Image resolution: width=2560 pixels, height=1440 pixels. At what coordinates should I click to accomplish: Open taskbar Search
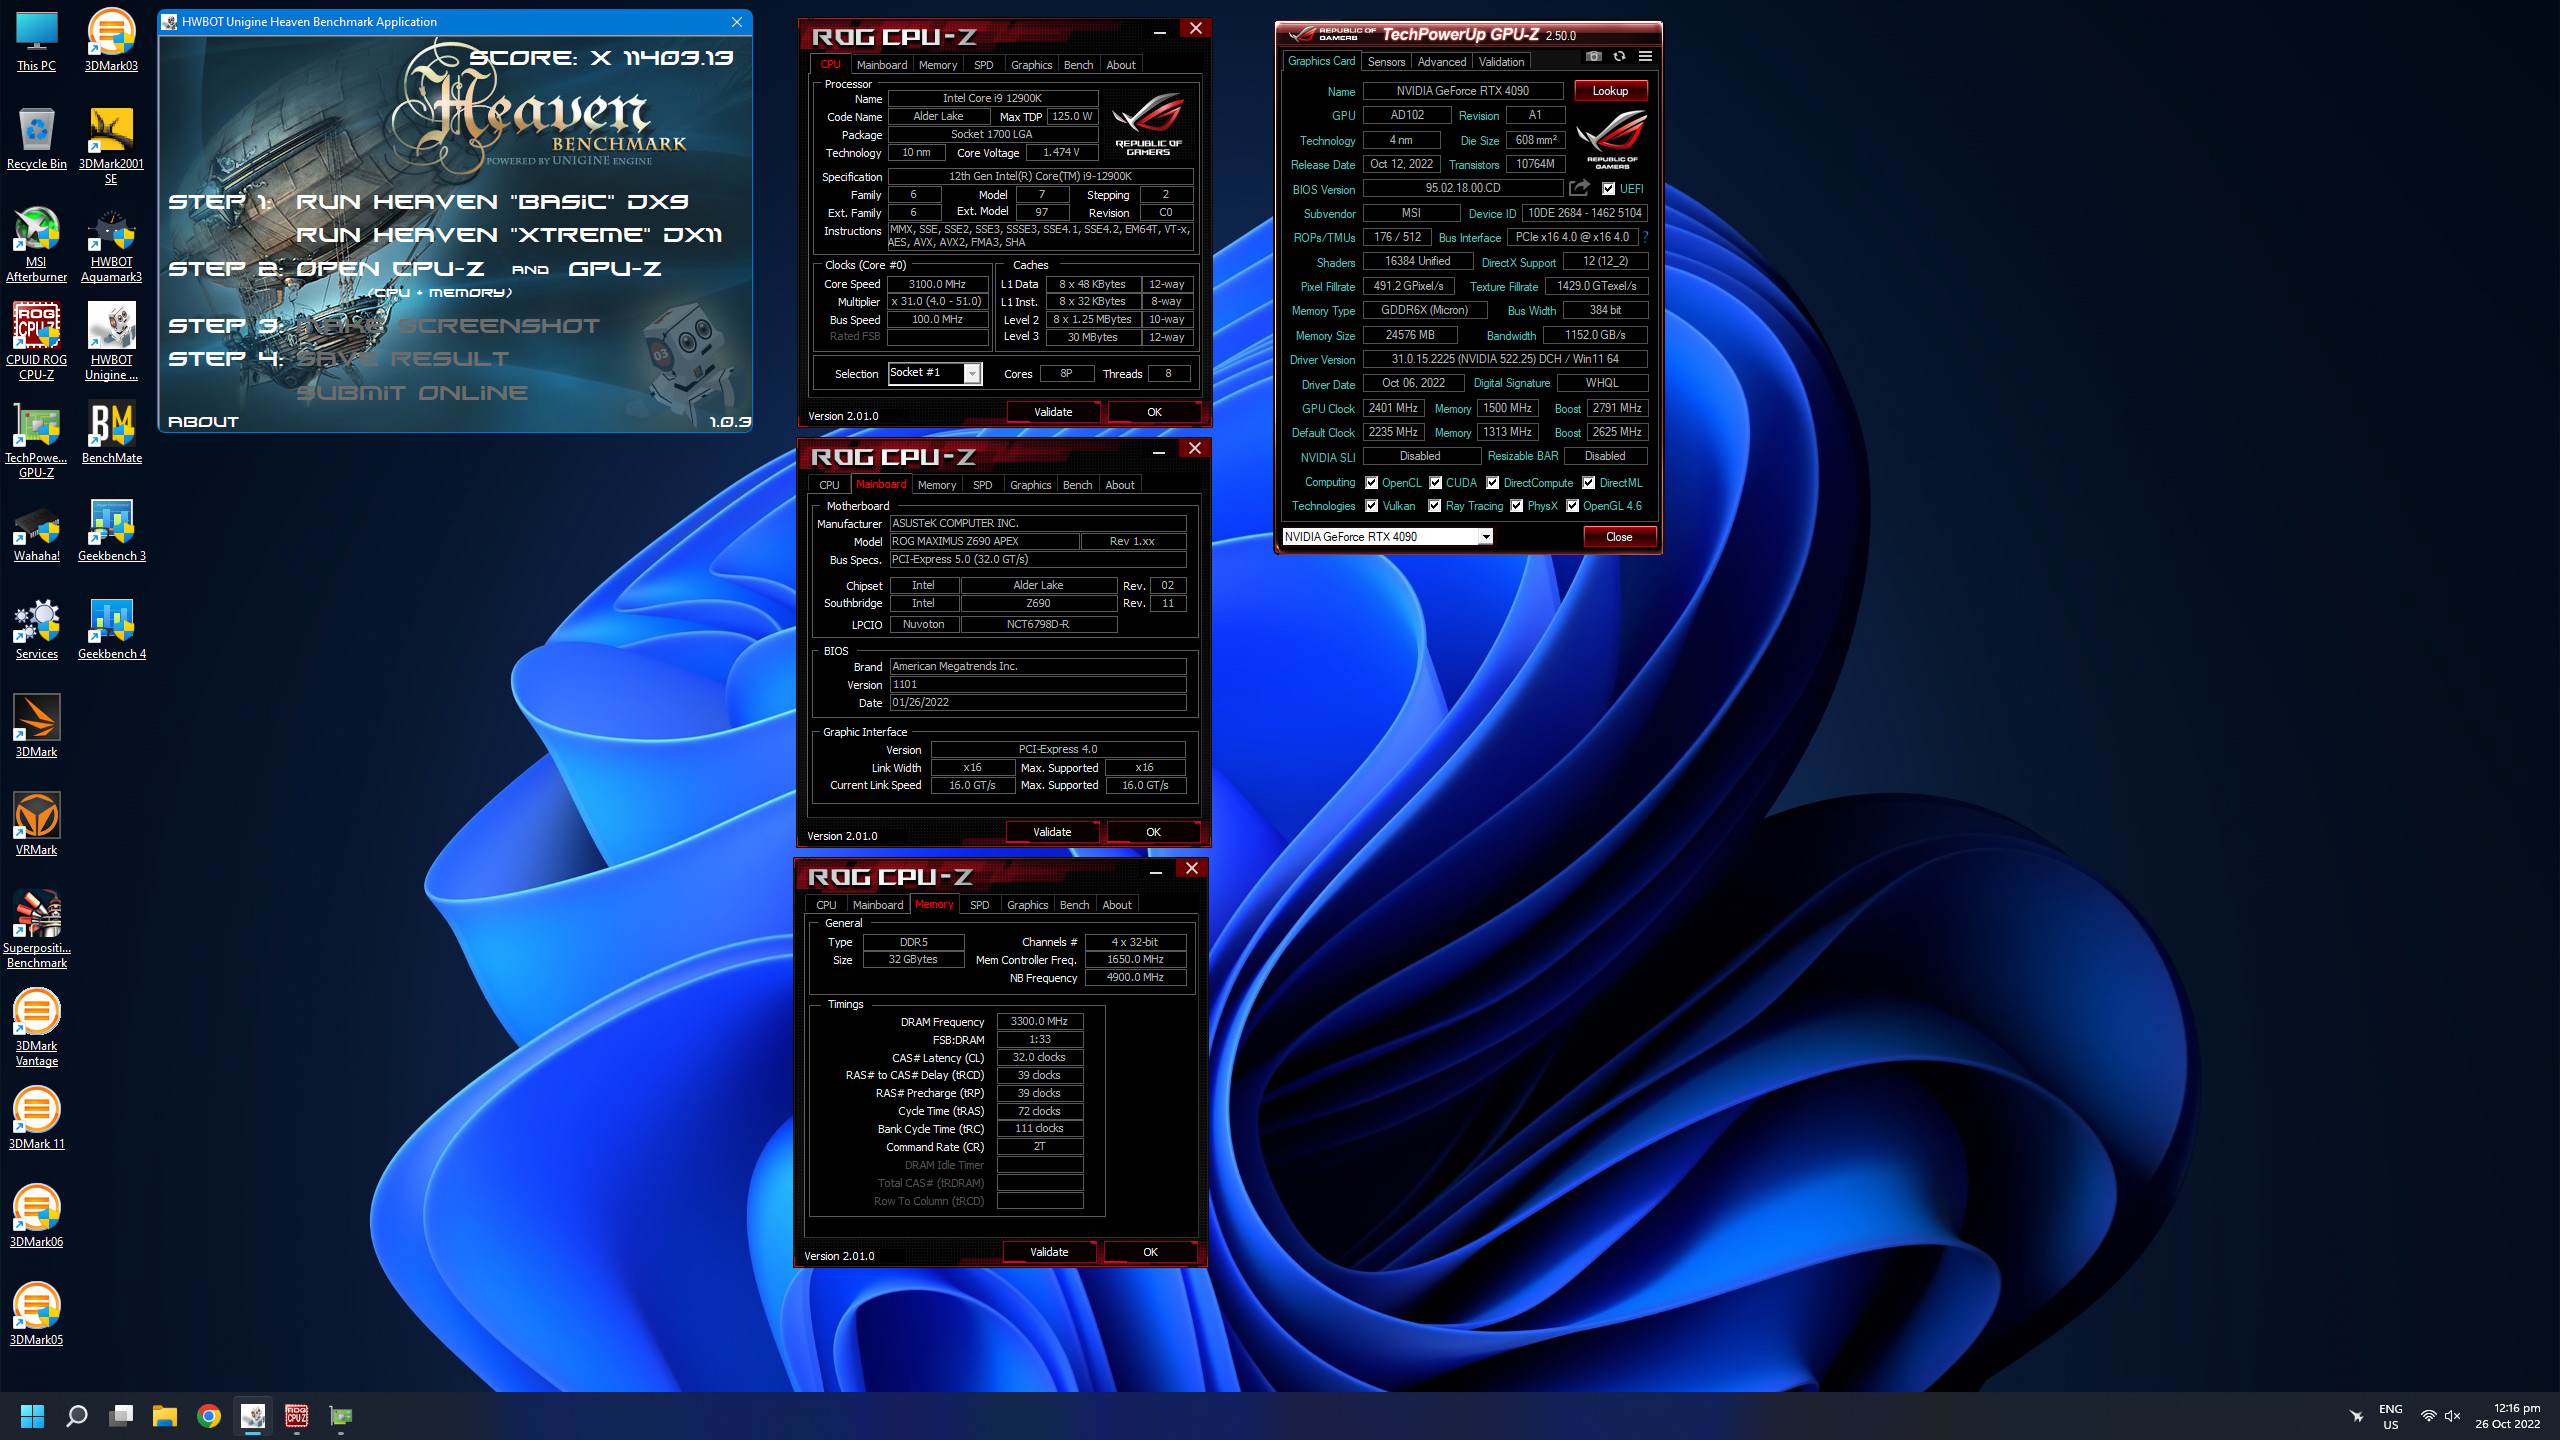click(x=77, y=1416)
